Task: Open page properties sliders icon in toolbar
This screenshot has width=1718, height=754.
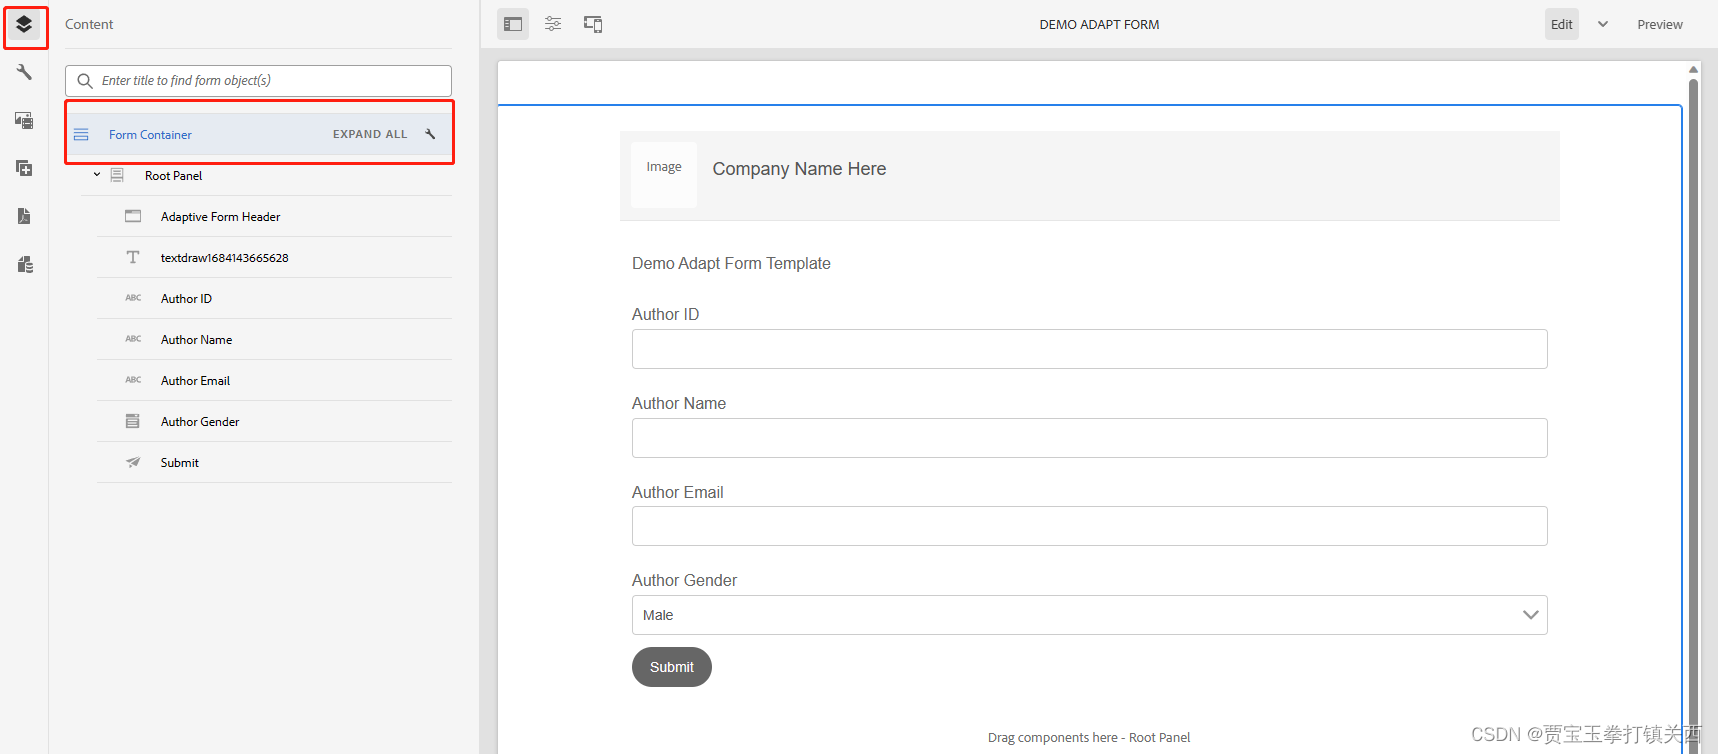Action: [553, 24]
